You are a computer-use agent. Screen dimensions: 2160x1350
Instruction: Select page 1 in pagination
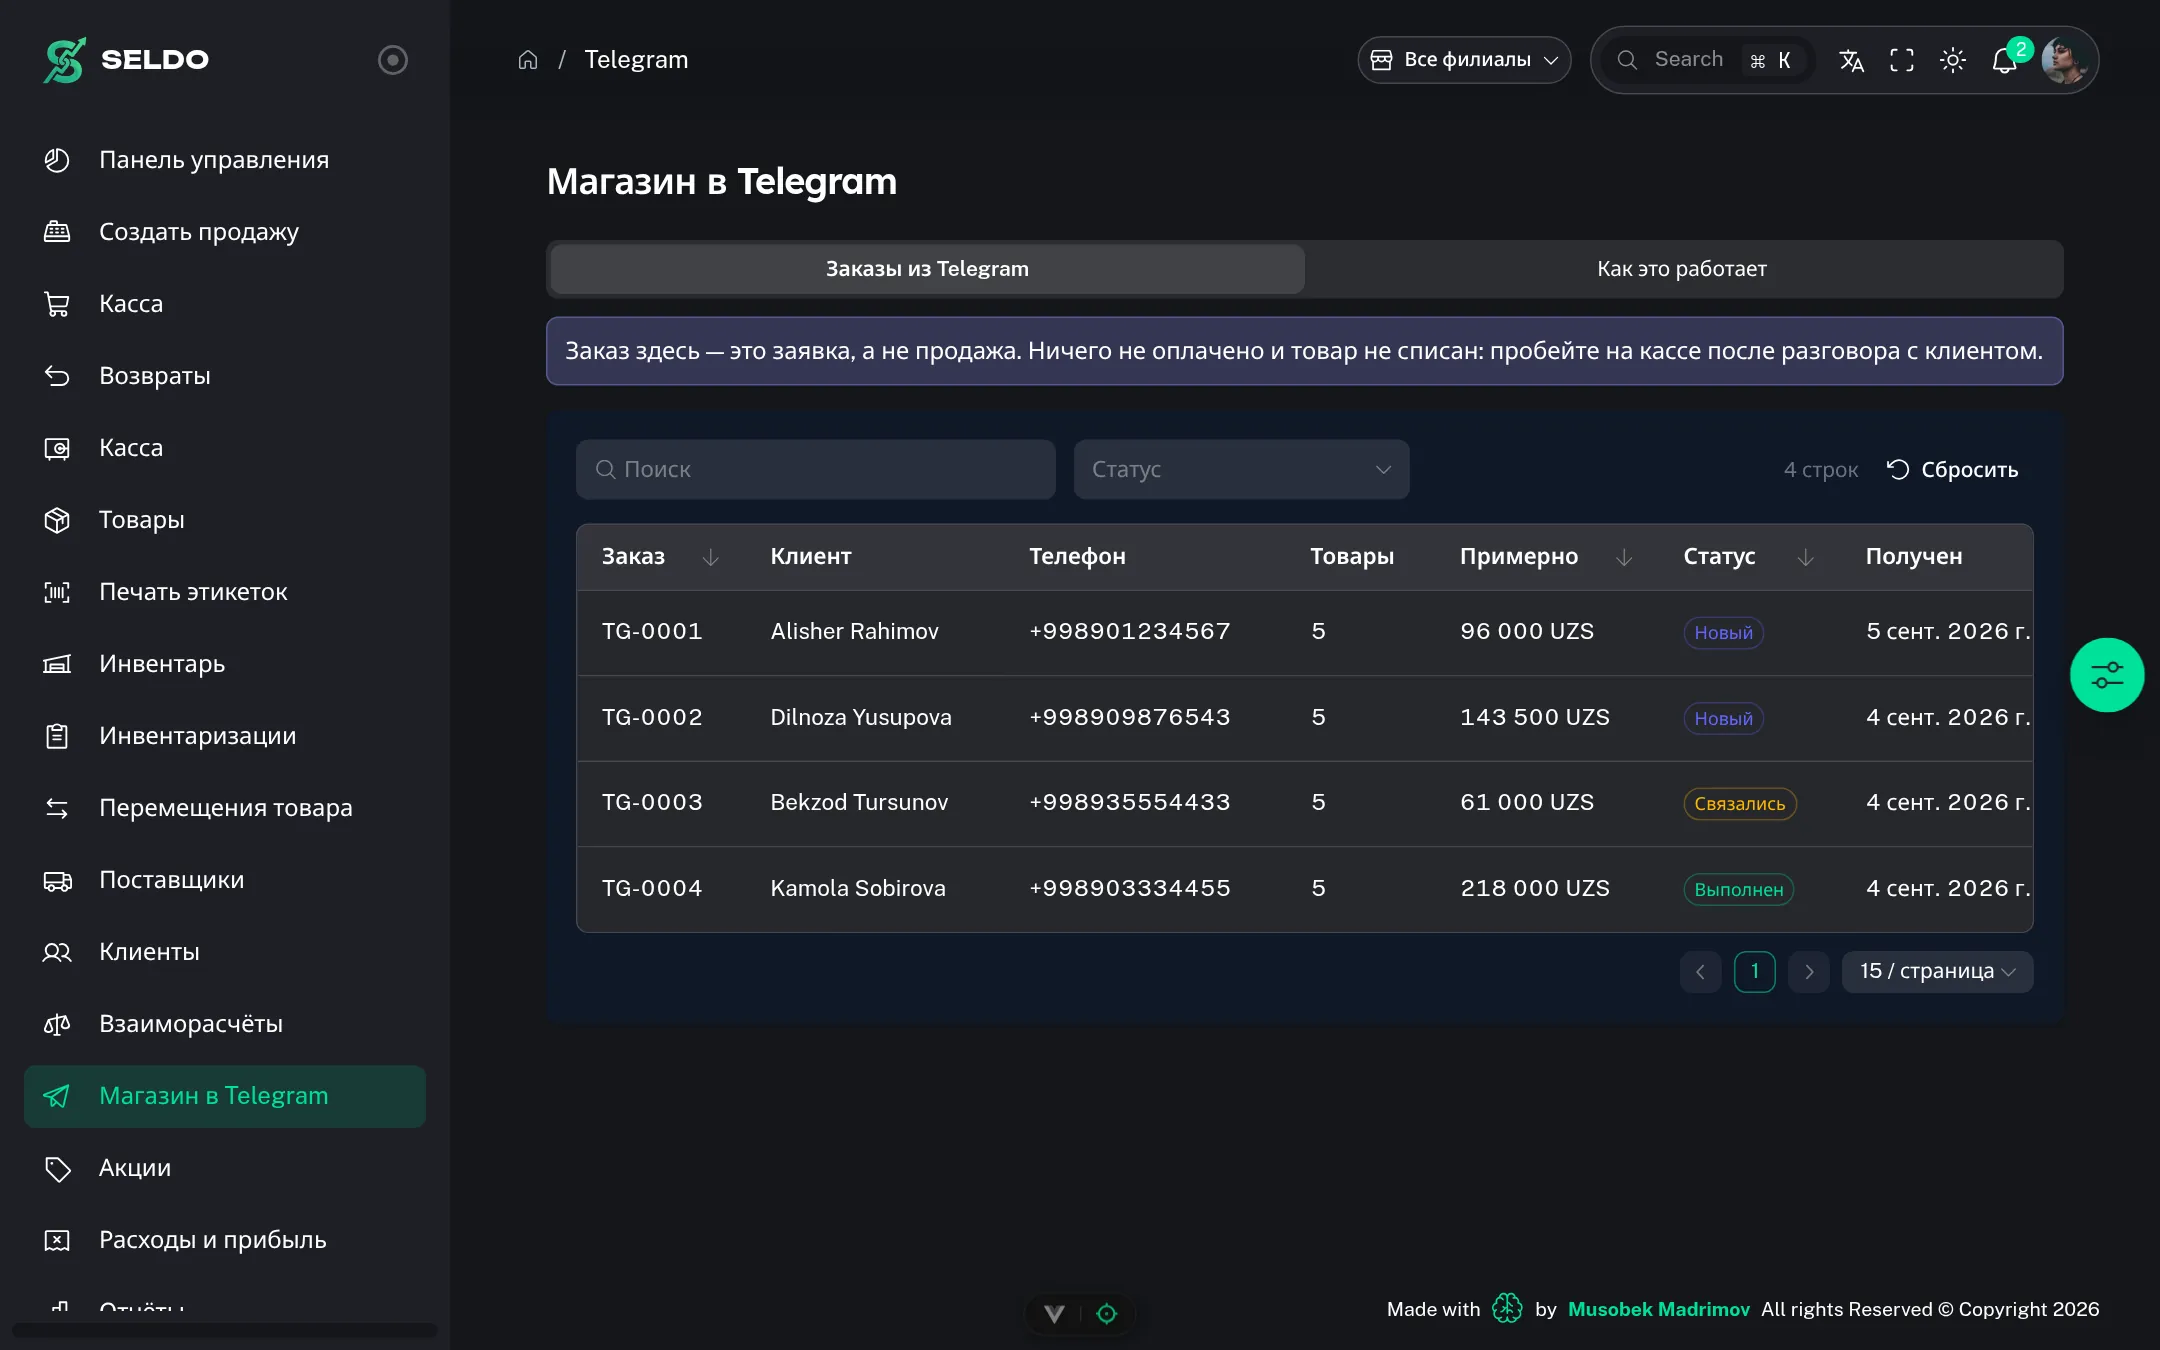click(1755, 972)
